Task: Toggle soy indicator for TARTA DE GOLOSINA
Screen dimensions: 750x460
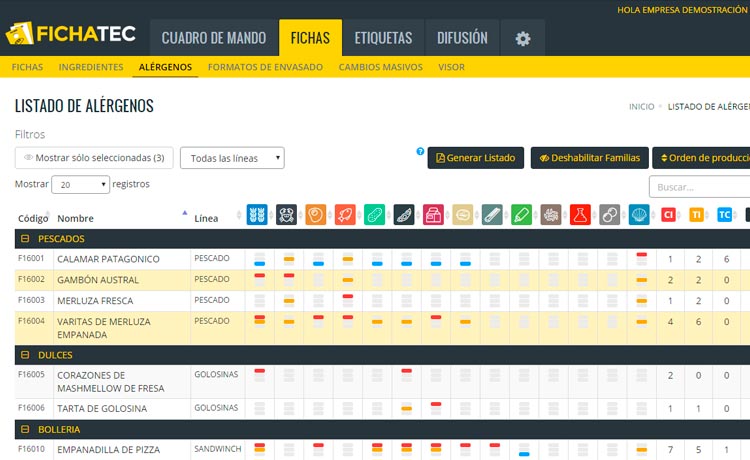Action: click(407, 408)
